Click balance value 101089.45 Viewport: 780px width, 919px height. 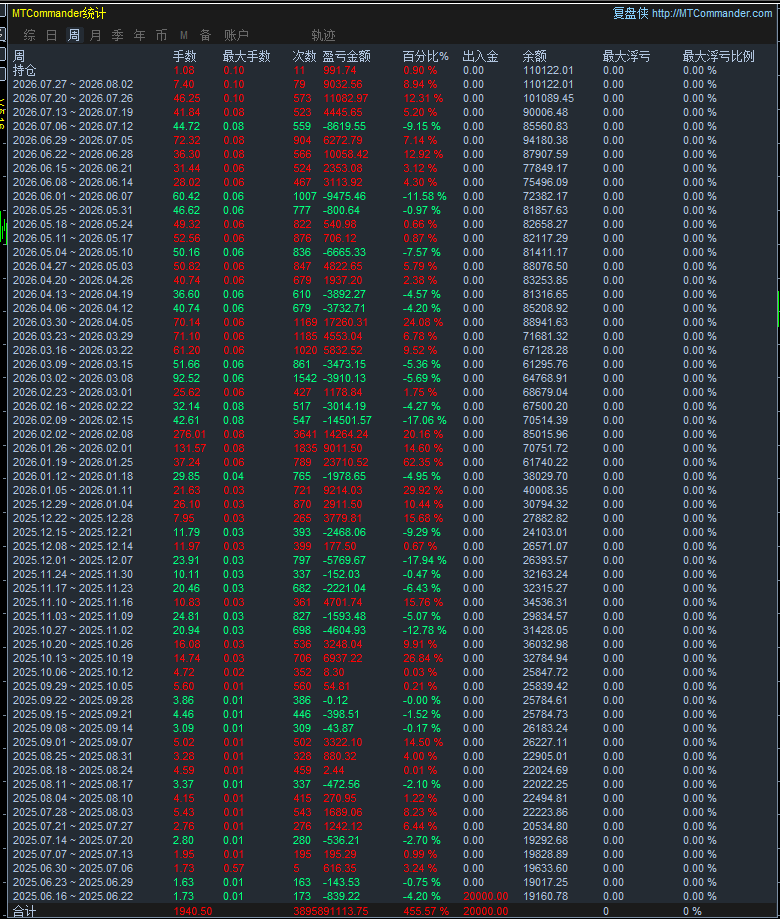[x=549, y=98]
